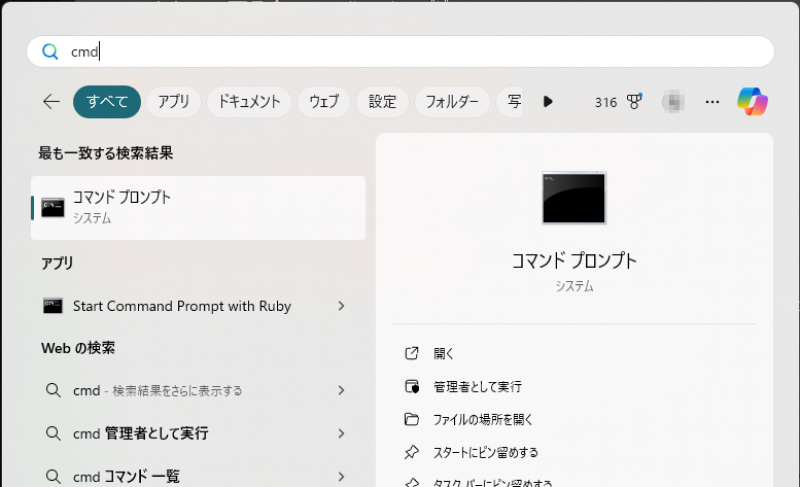800x487 pixels.
Task: Click the 316 rewards points count
Action: point(606,102)
